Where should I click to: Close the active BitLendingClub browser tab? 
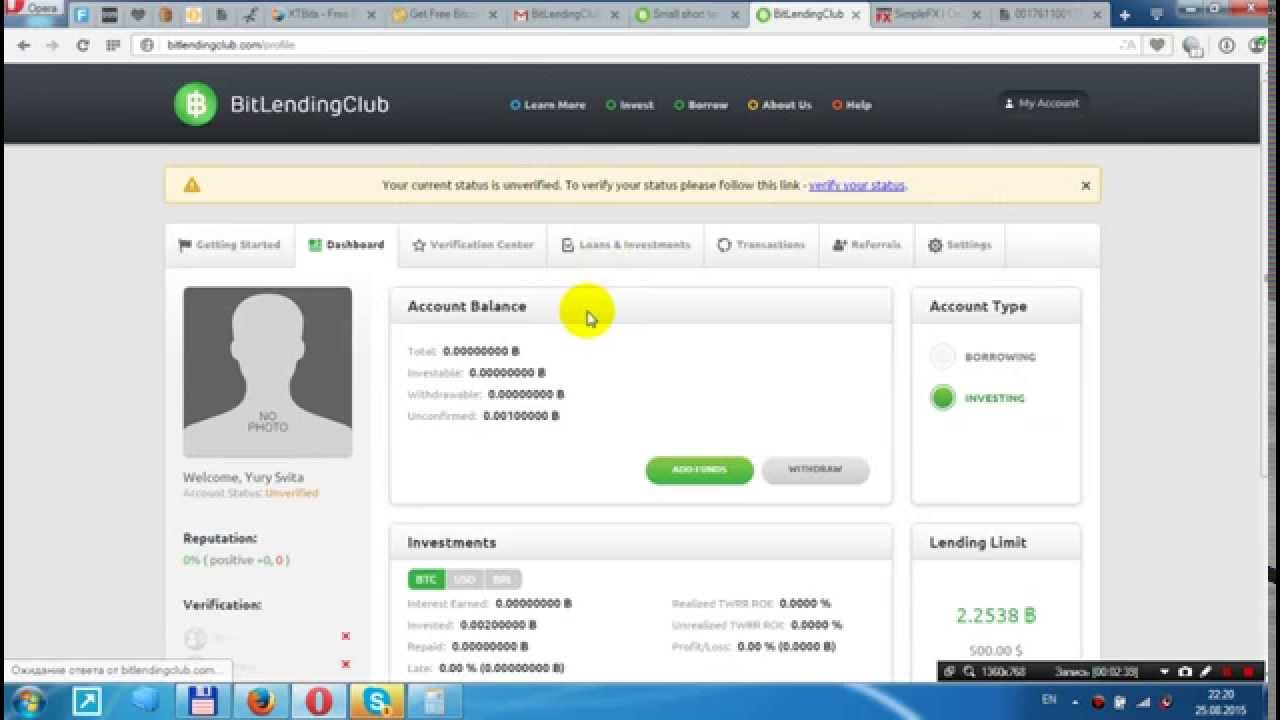pyautogui.click(x=856, y=15)
